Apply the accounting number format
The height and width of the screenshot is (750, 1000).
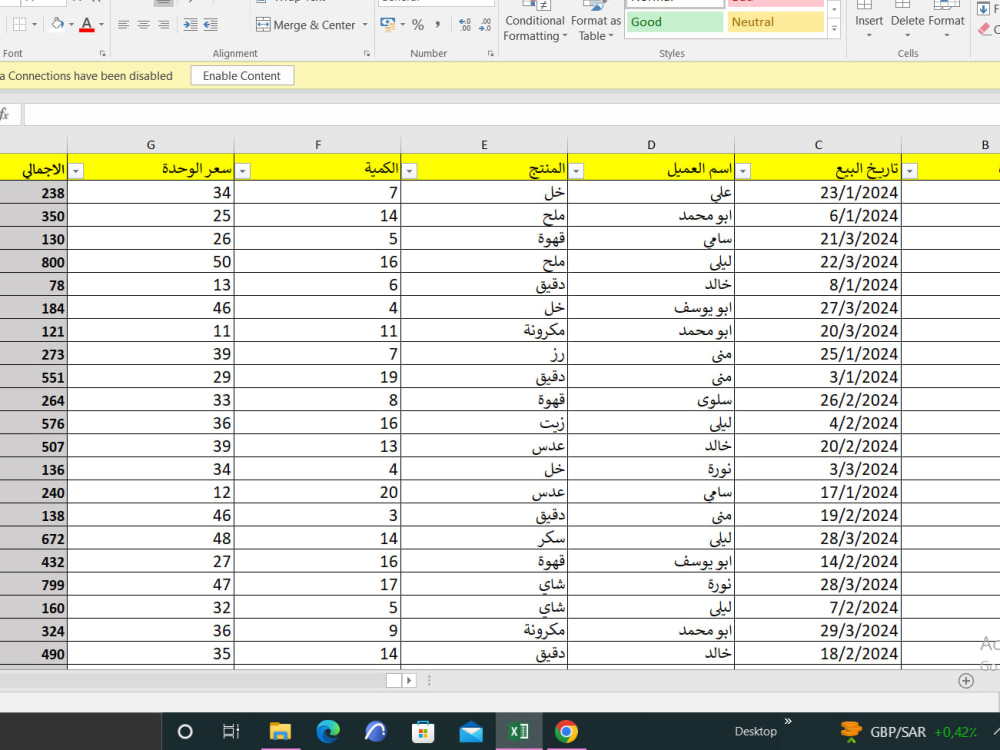point(387,24)
